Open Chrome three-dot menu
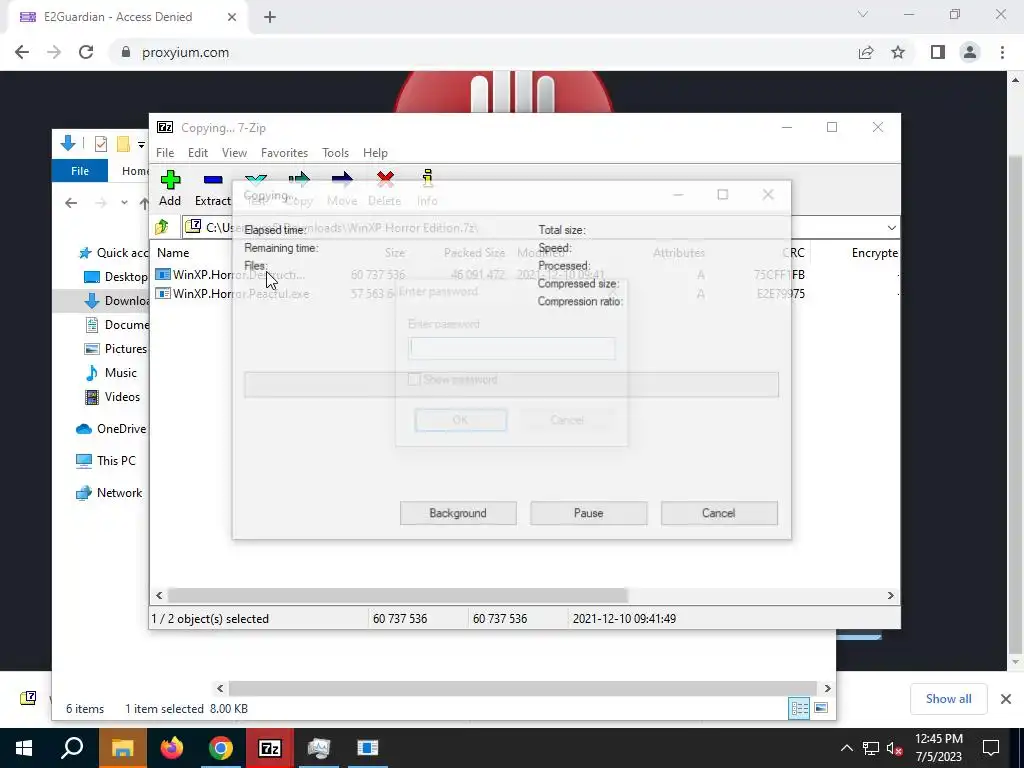 point(1002,52)
